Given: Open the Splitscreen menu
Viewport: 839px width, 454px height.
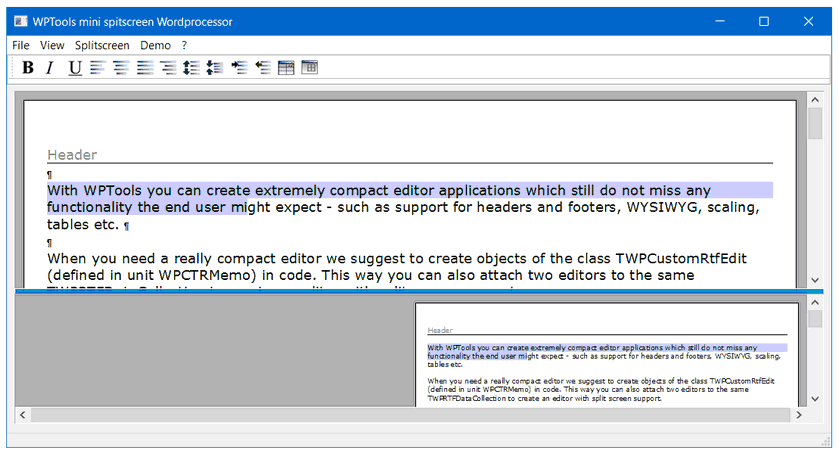Looking at the screenshot, I should coord(102,45).
